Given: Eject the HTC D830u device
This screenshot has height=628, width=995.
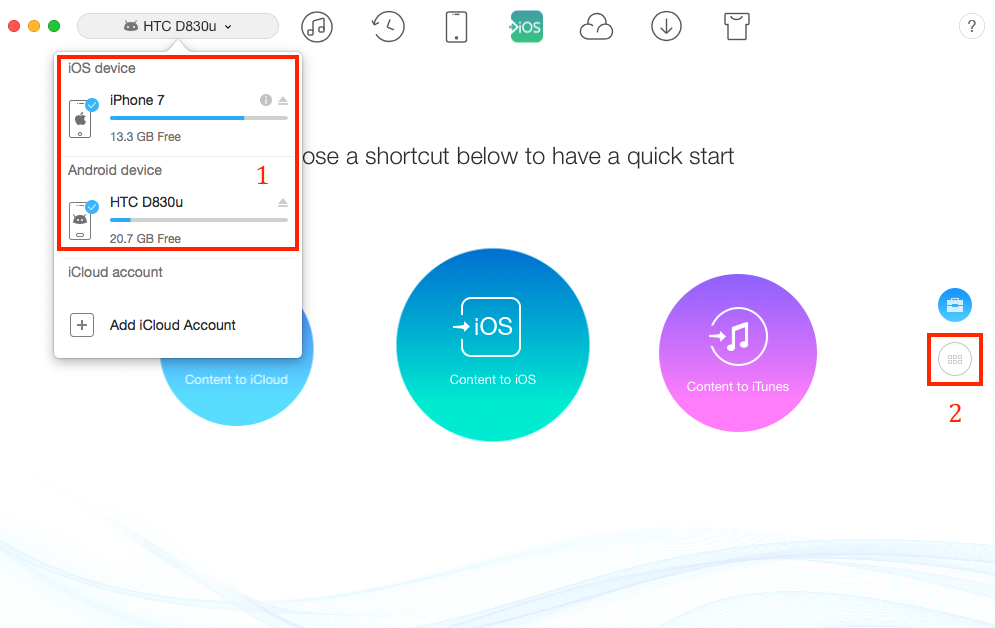Looking at the screenshot, I should (283, 202).
